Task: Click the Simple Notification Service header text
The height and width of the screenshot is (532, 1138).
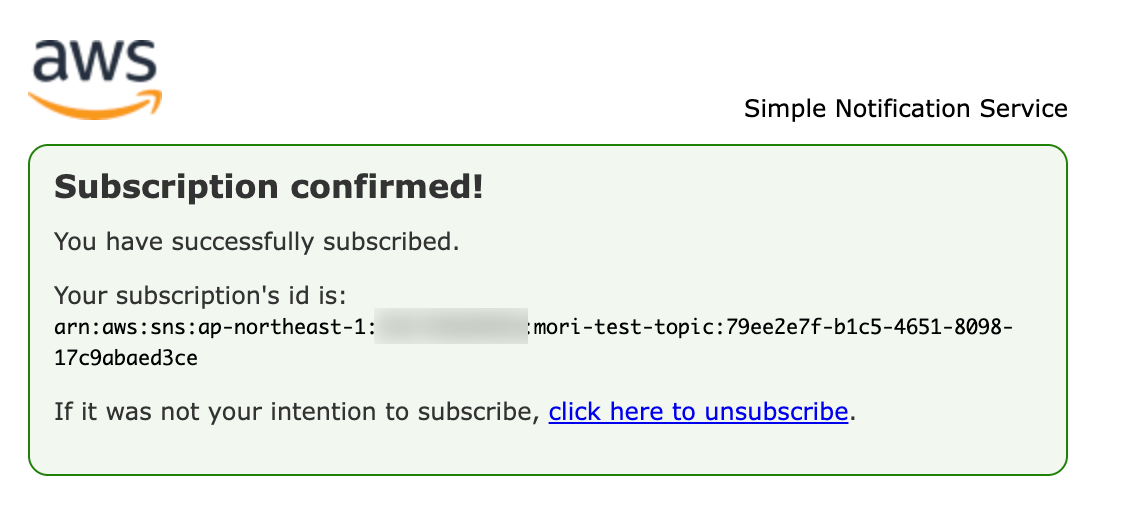Action: pos(906,109)
